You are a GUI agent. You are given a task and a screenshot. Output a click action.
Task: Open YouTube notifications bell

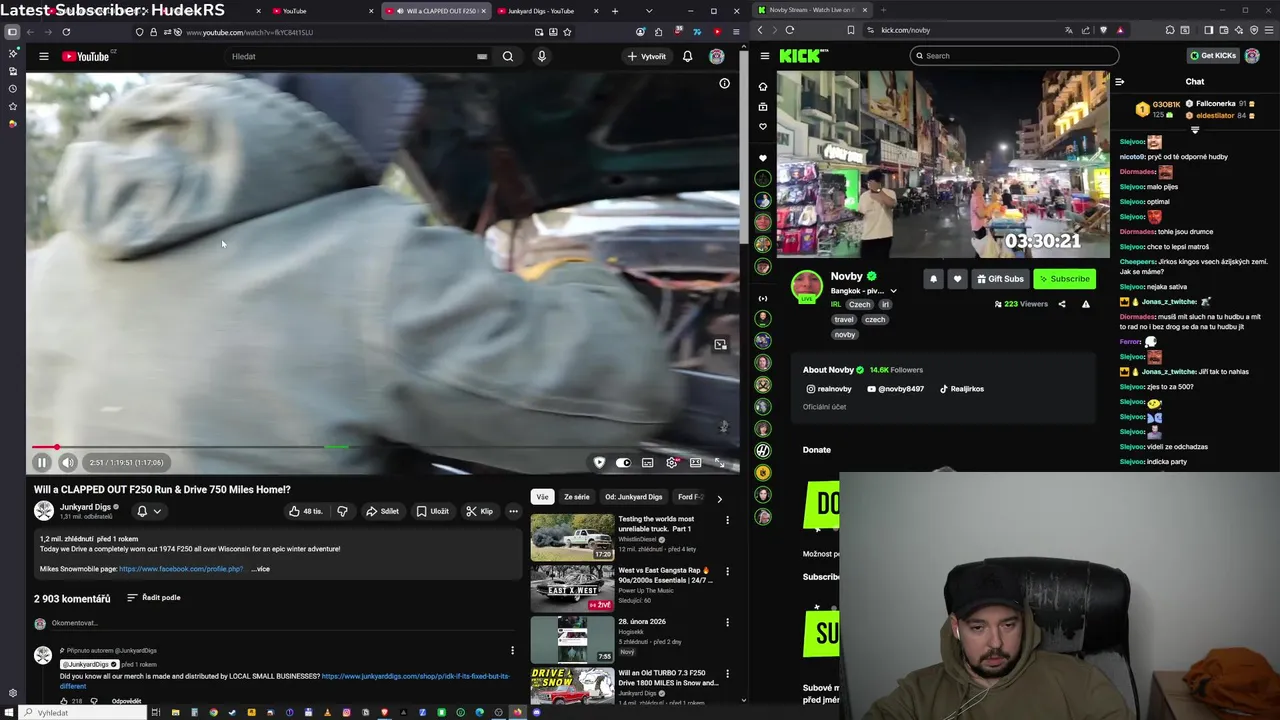(687, 56)
